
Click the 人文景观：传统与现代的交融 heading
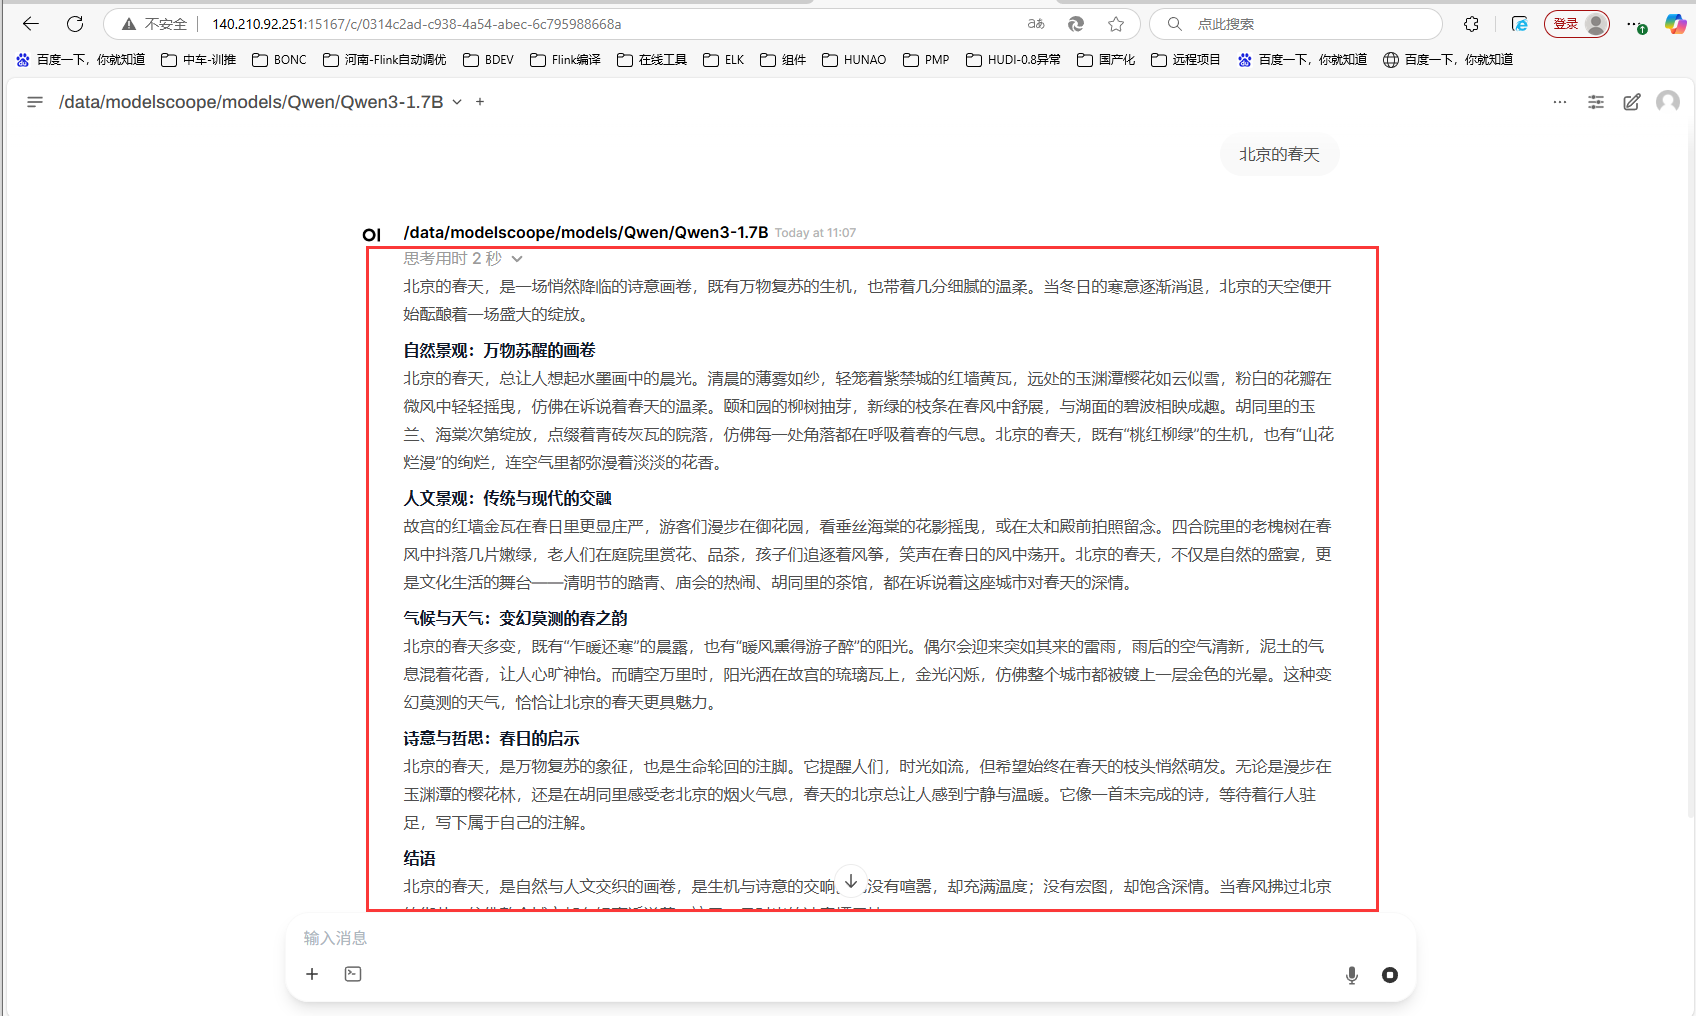507,499
